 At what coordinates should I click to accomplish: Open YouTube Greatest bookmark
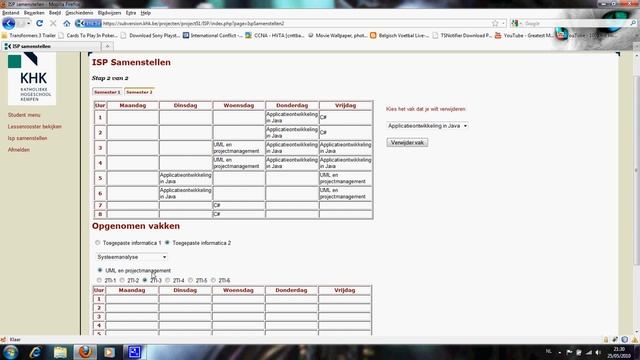pyautogui.click(x=524, y=36)
